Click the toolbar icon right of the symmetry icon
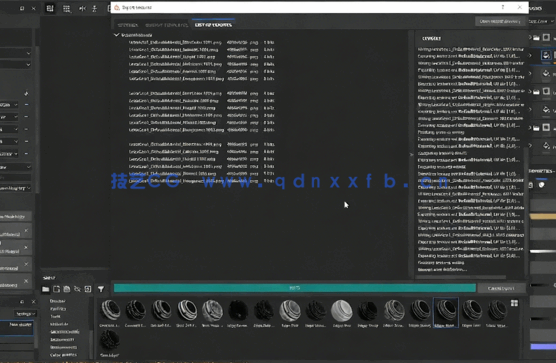The width and height of the screenshot is (556, 363). [94, 9]
